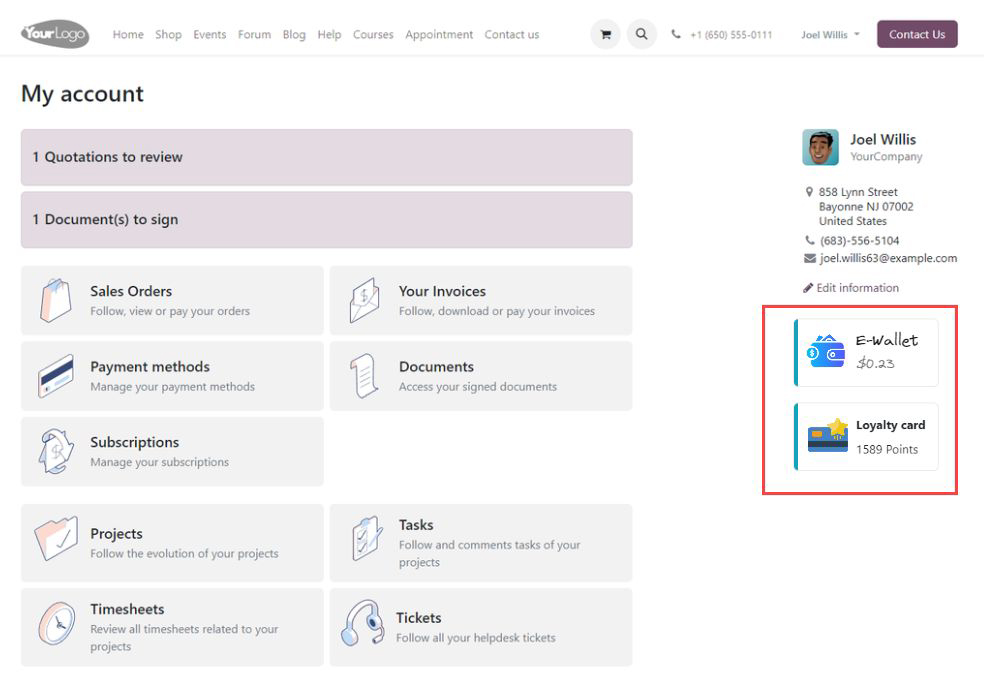This screenshot has width=984, height=679.
Task: Open the Tickets title
Action: coord(419,618)
